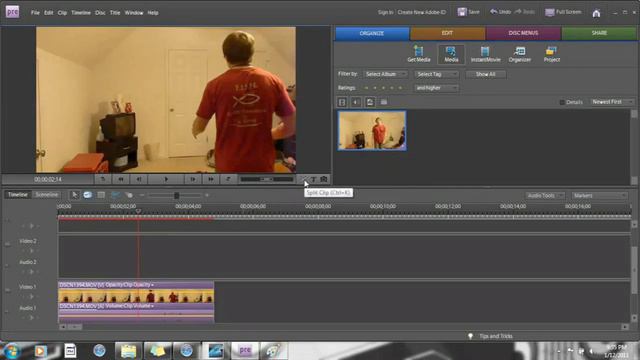The image size is (640, 360).
Task: Open the Select Album dropdown
Action: click(385, 74)
